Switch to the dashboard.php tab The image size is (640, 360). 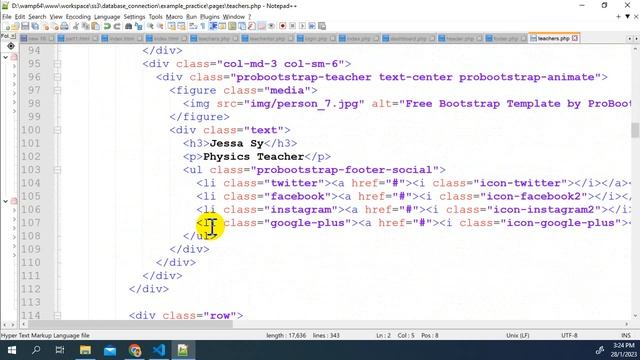[x=408, y=38]
